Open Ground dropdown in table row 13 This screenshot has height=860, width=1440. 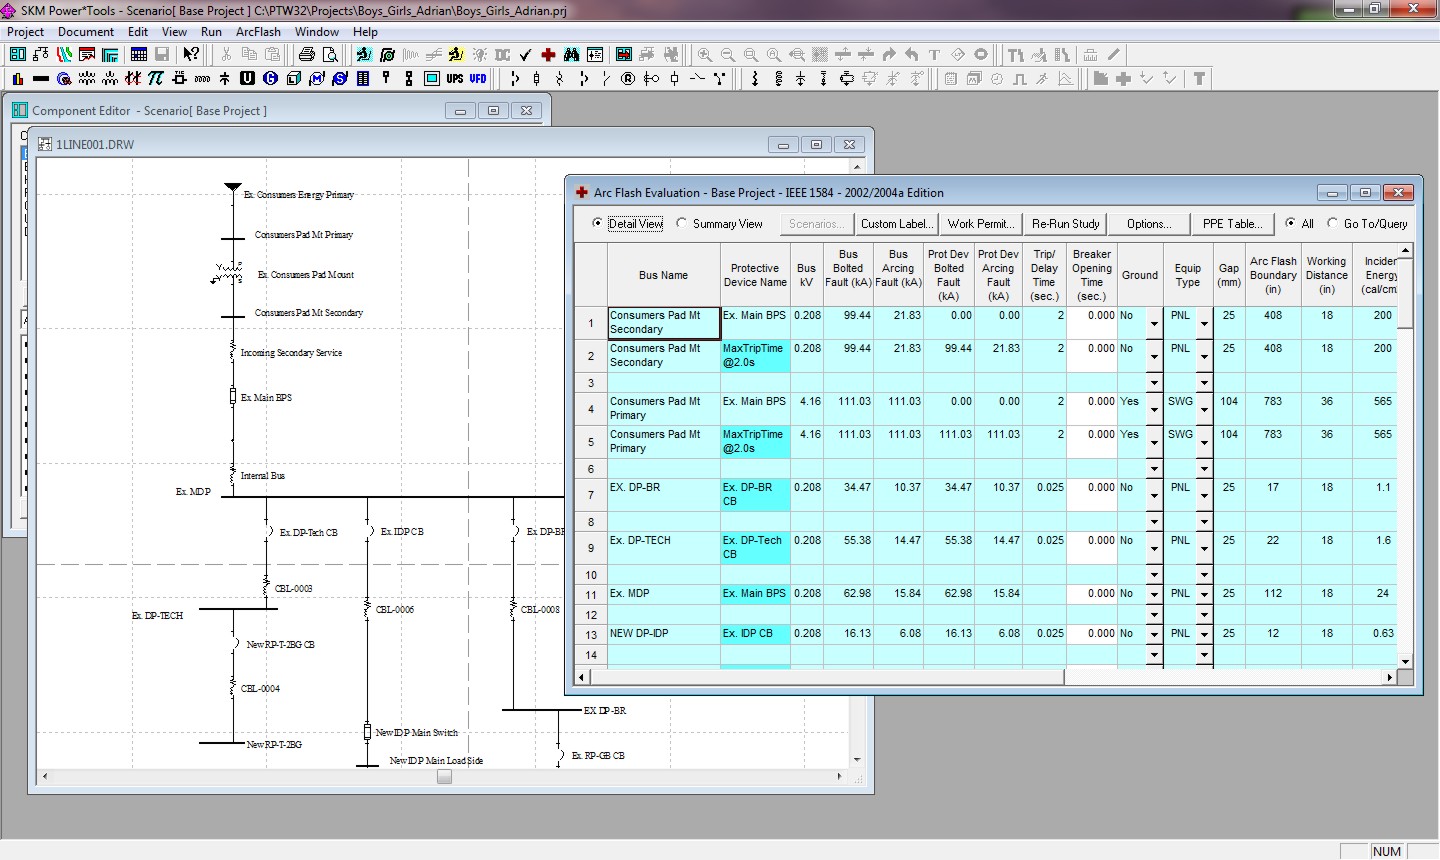pos(1154,635)
